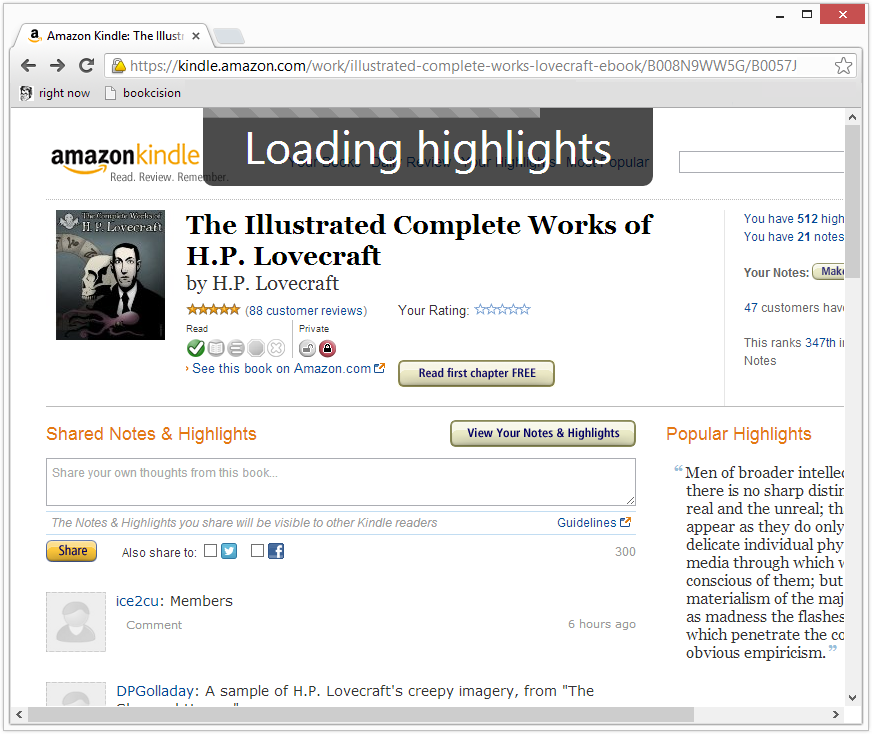Click the browser forward arrow
The image size is (872, 734).
point(57,66)
